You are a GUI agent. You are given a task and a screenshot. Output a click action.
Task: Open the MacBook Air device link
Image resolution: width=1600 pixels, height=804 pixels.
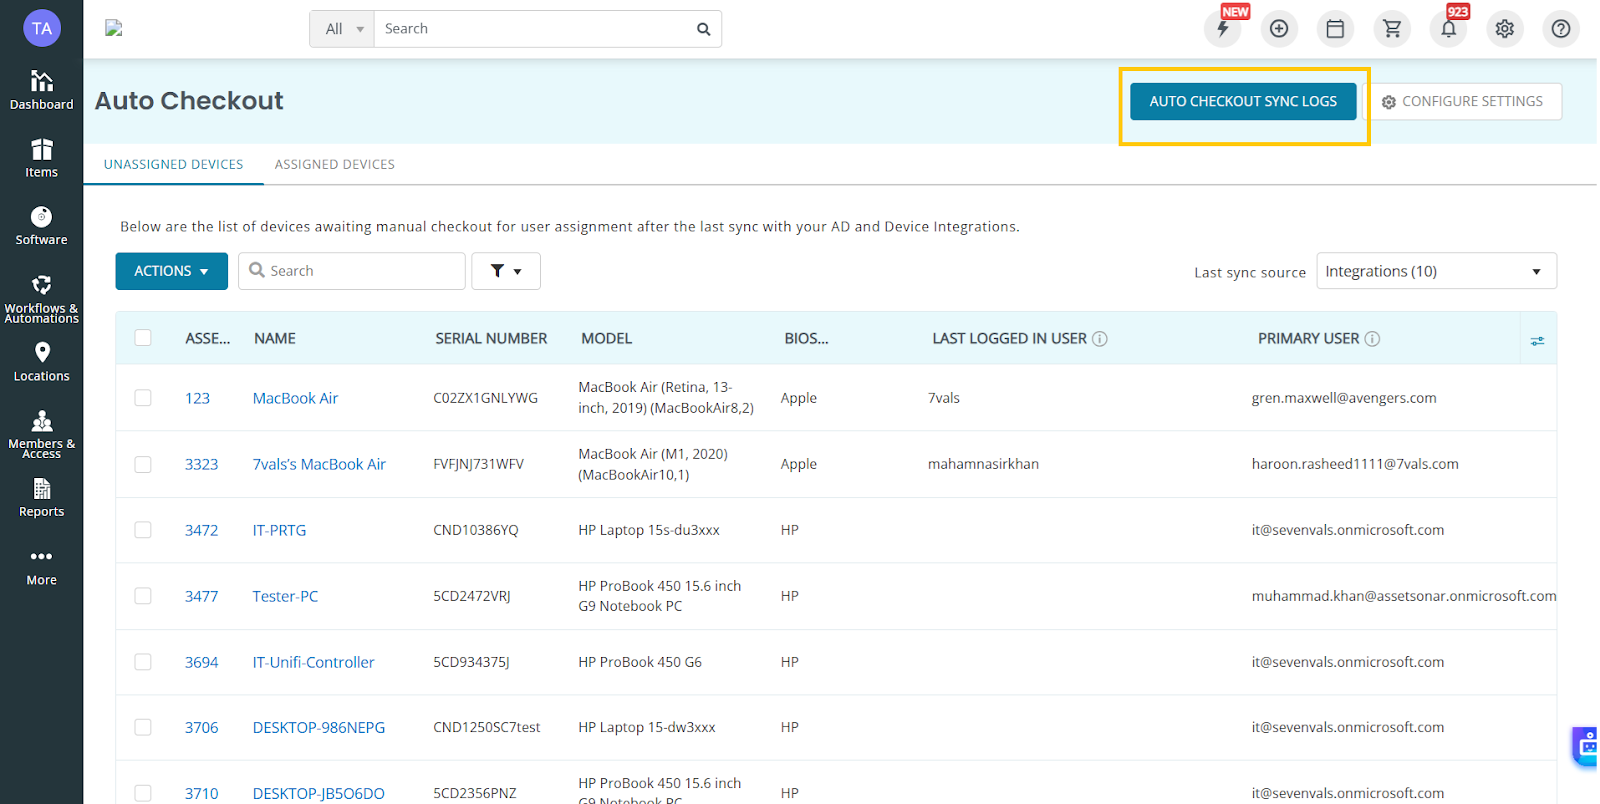tap(295, 398)
